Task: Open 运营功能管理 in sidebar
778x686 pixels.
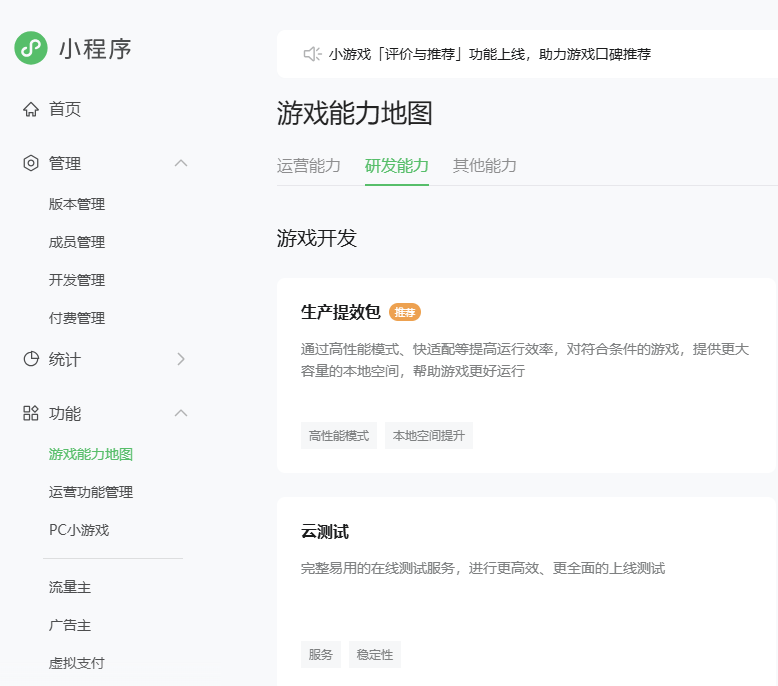Action: point(91,492)
